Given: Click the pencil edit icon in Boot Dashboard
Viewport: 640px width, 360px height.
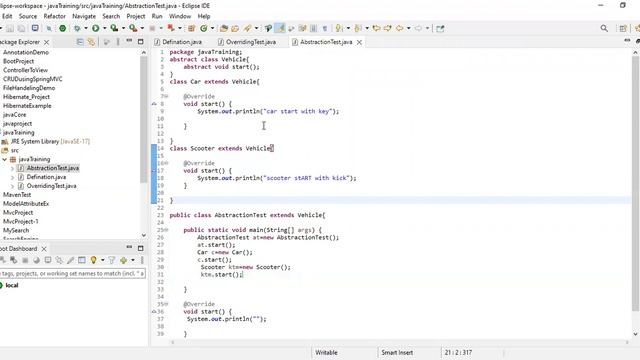Looking at the screenshot, I should pos(70,260).
